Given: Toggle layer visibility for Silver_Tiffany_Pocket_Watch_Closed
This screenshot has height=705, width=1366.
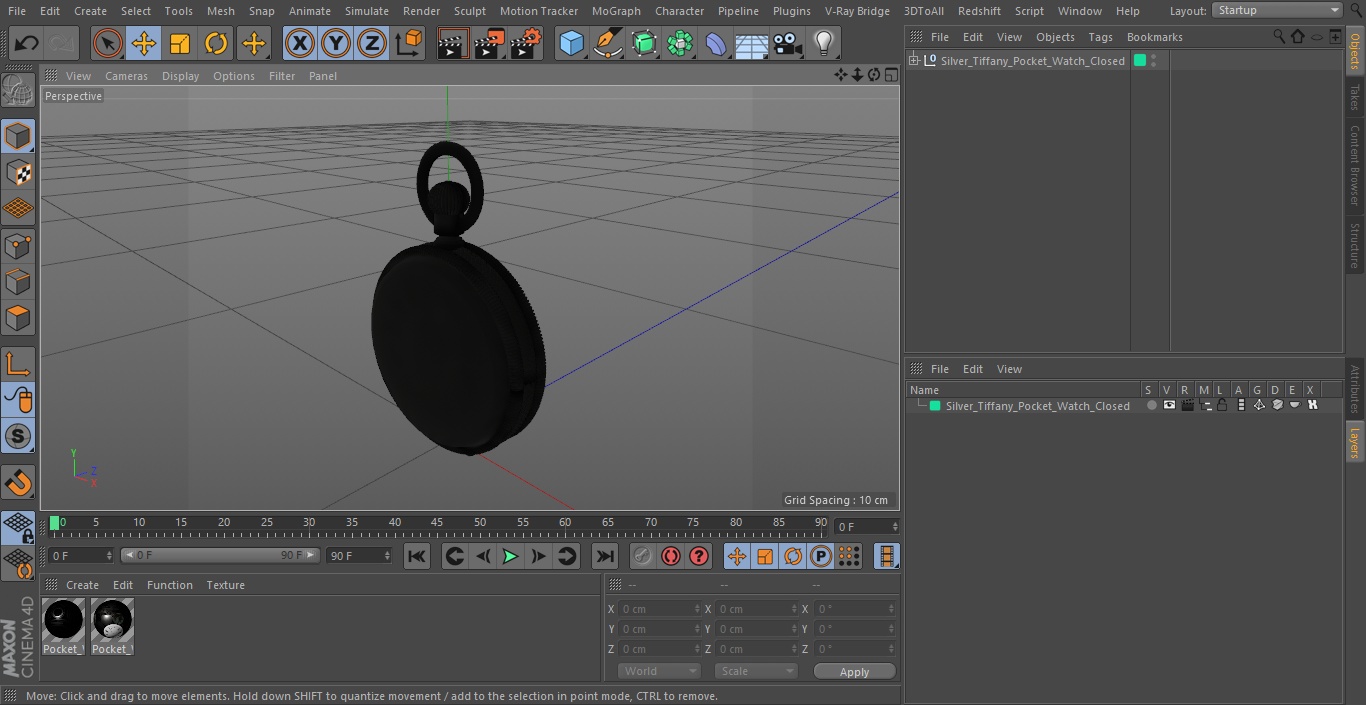Looking at the screenshot, I should click(x=1169, y=405).
